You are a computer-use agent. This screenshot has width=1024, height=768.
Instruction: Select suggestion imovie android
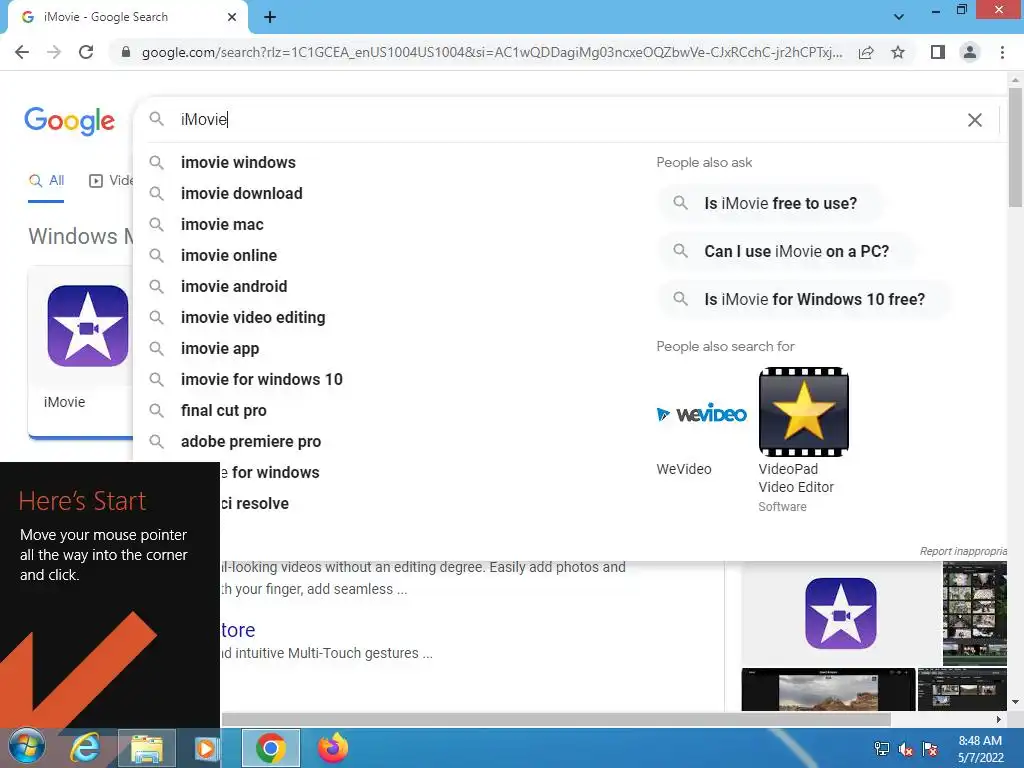(x=234, y=287)
